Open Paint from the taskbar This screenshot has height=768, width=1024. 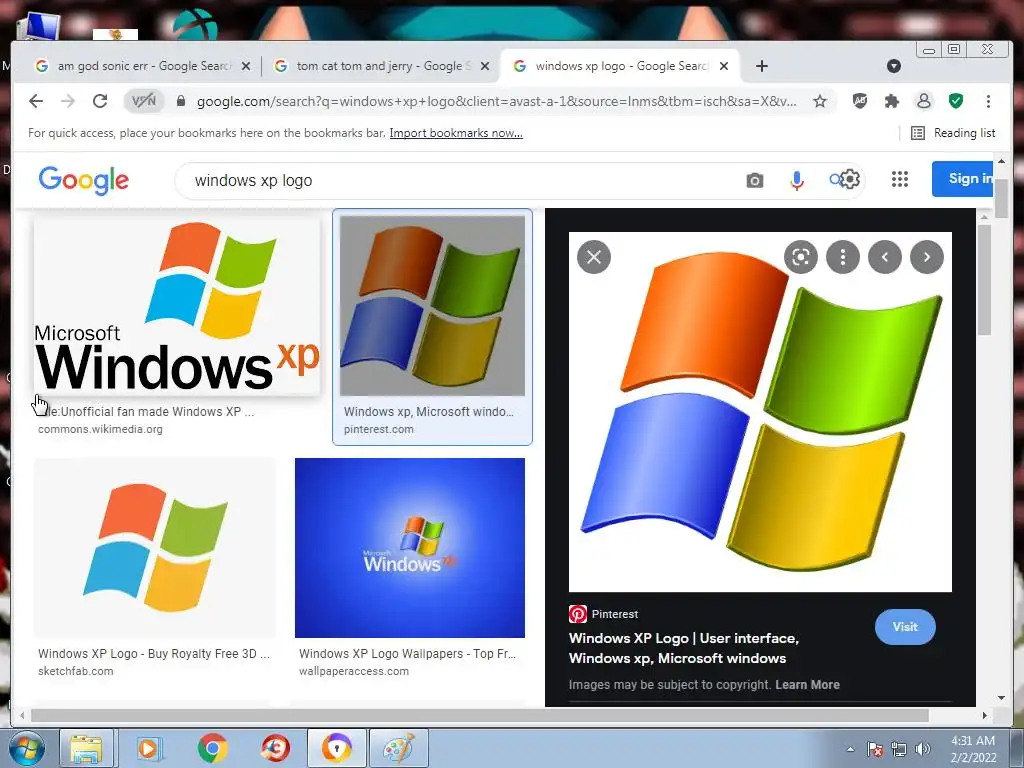click(399, 748)
